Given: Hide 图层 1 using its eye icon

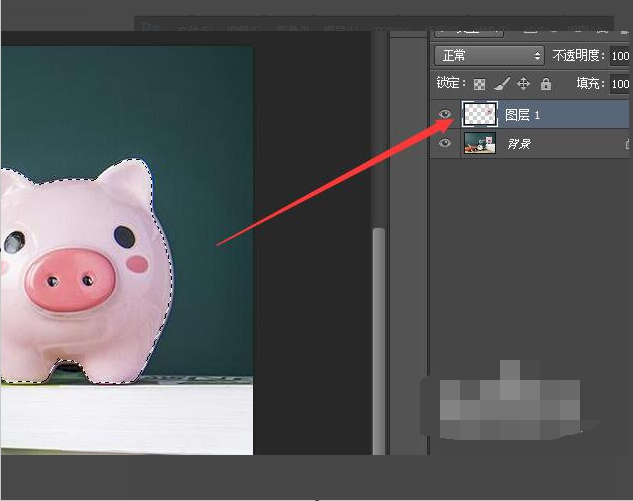Looking at the screenshot, I should tap(445, 114).
